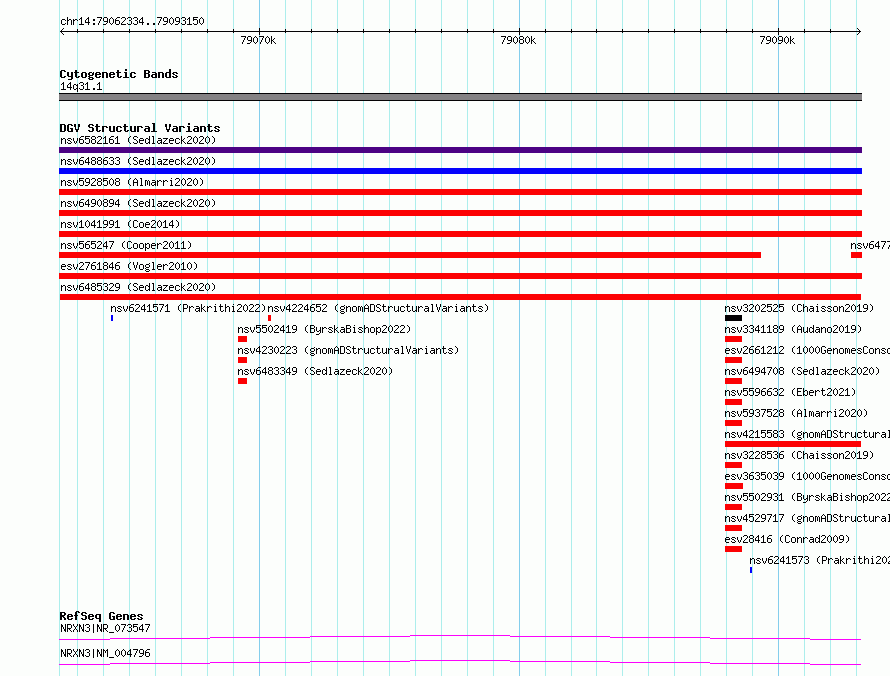The width and height of the screenshot is (890, 676).
Task: Click the esv2661212 1000Genomes label
Action: tap(807, 350)
